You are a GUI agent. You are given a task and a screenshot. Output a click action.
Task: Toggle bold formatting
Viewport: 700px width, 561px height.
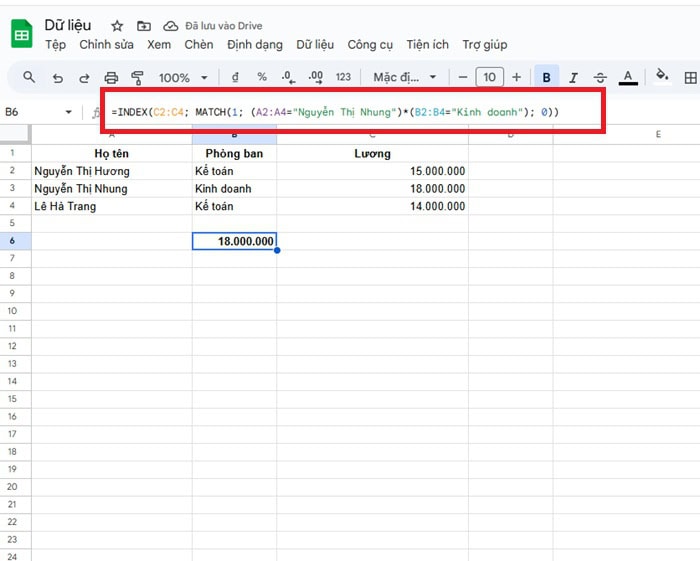click(547, 77)
